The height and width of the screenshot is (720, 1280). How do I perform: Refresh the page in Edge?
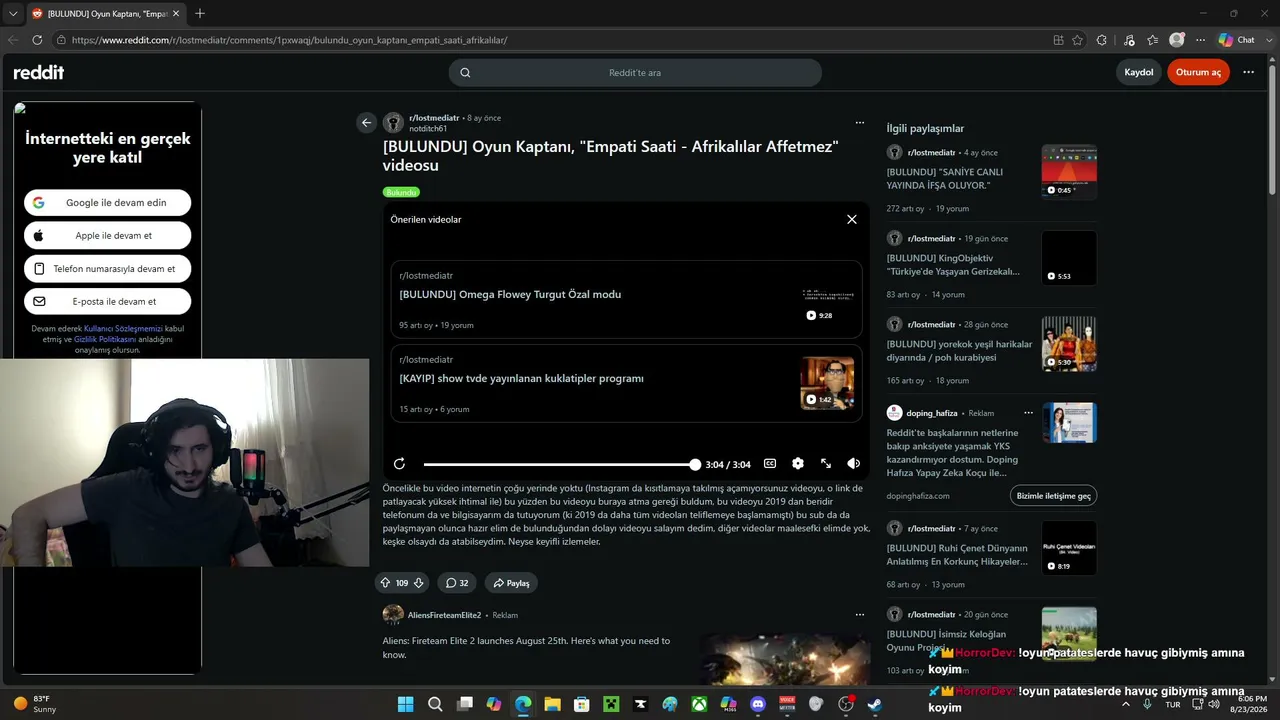tap(37, 40)
